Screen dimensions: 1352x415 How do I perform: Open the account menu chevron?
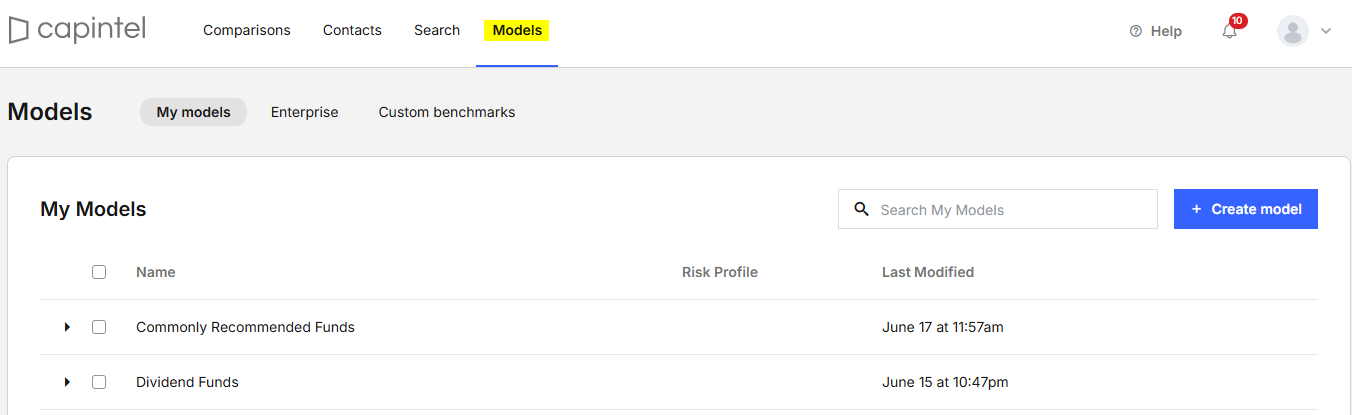1326,31
